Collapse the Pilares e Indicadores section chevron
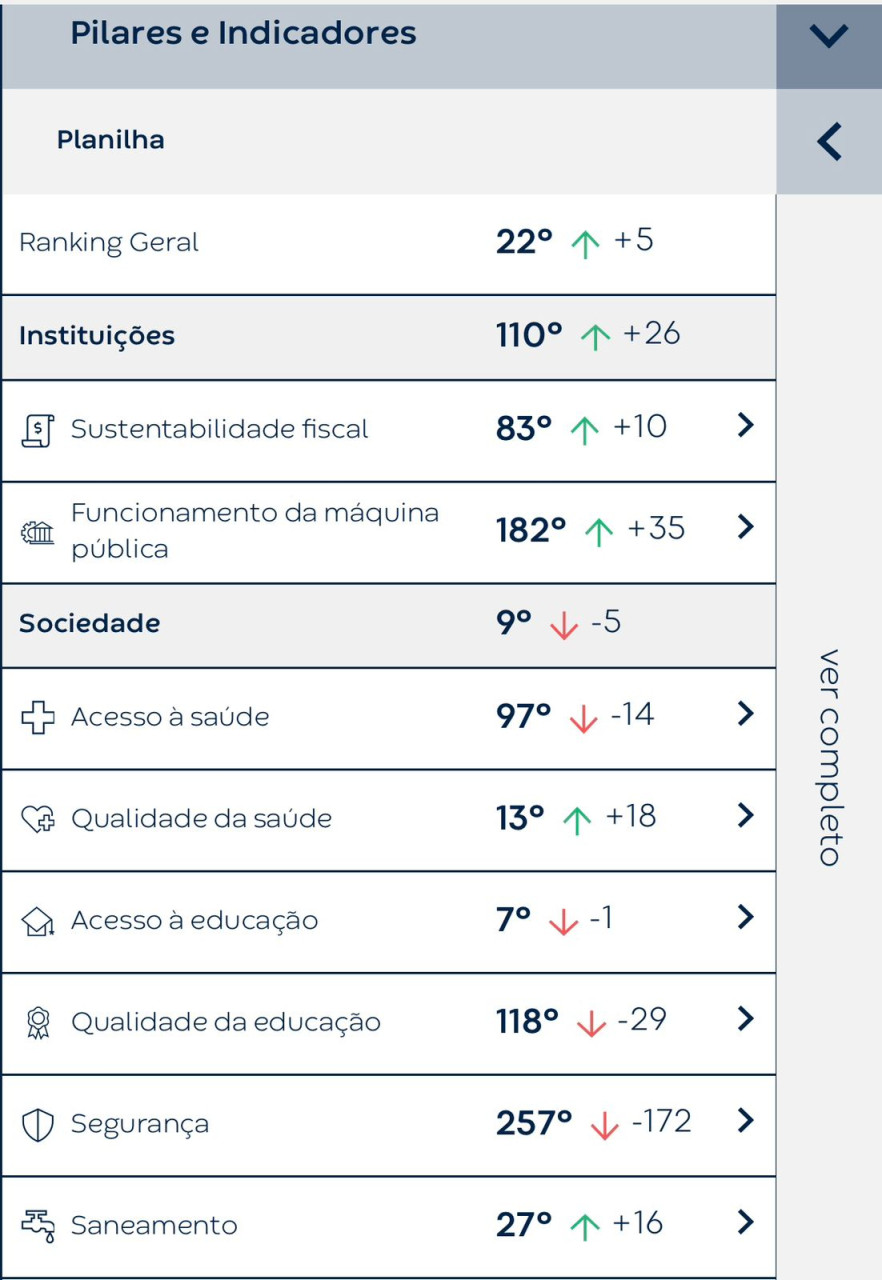The height and width of the screenshot is (1280, 882). [x=829, y=37]
